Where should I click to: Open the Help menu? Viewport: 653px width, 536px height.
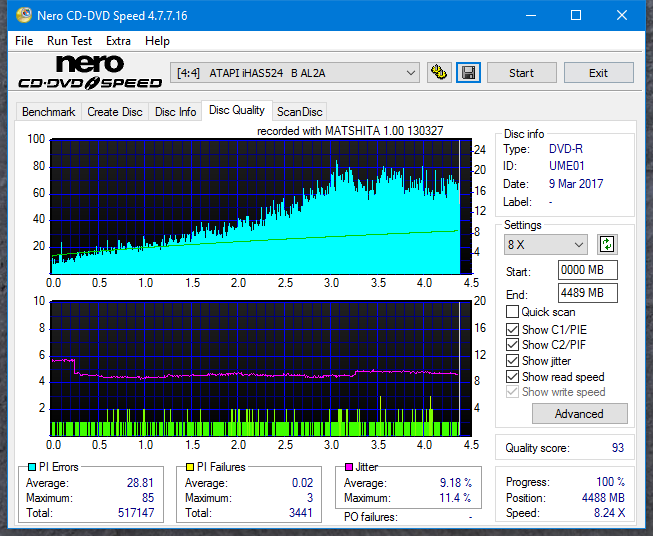coord(157,41)
